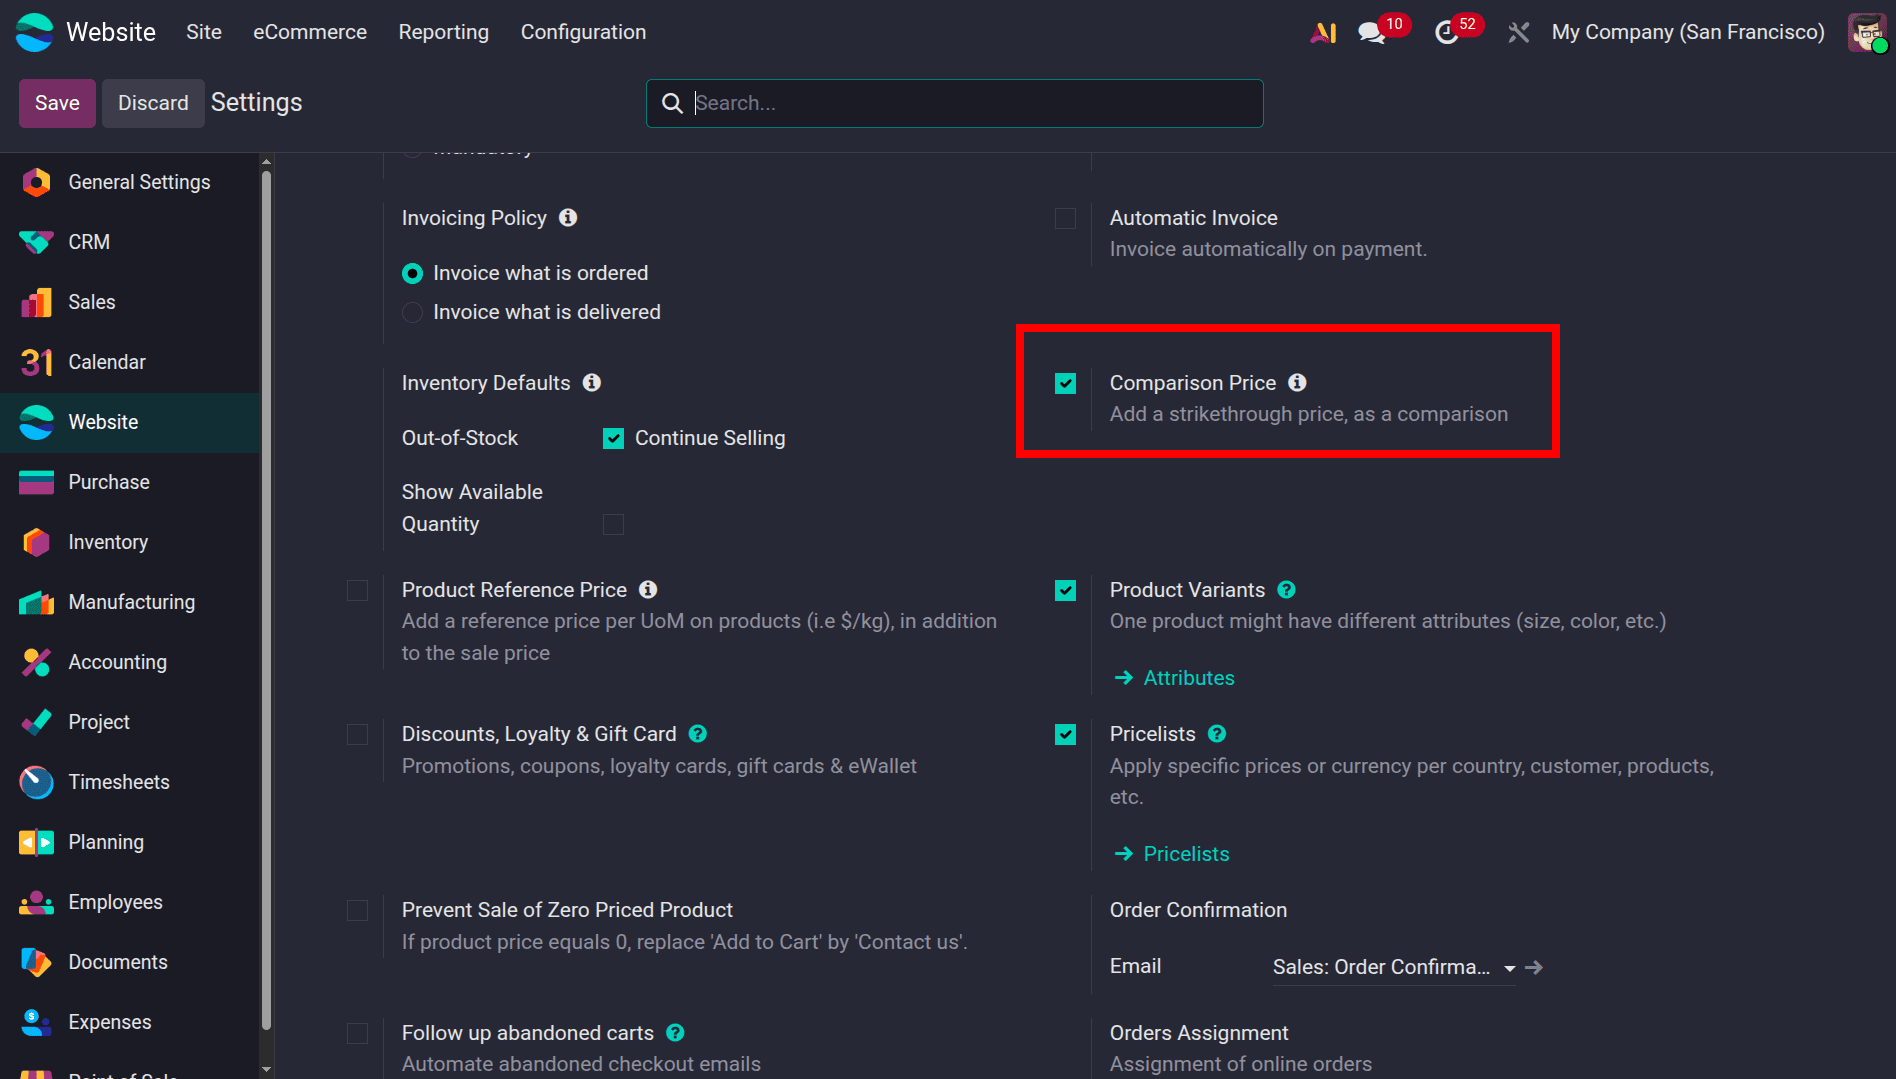This screenshot has height=1079, width=1896.
Task: Open the activities clock icon with 52 badge
Action: (x=1446, y=33)
